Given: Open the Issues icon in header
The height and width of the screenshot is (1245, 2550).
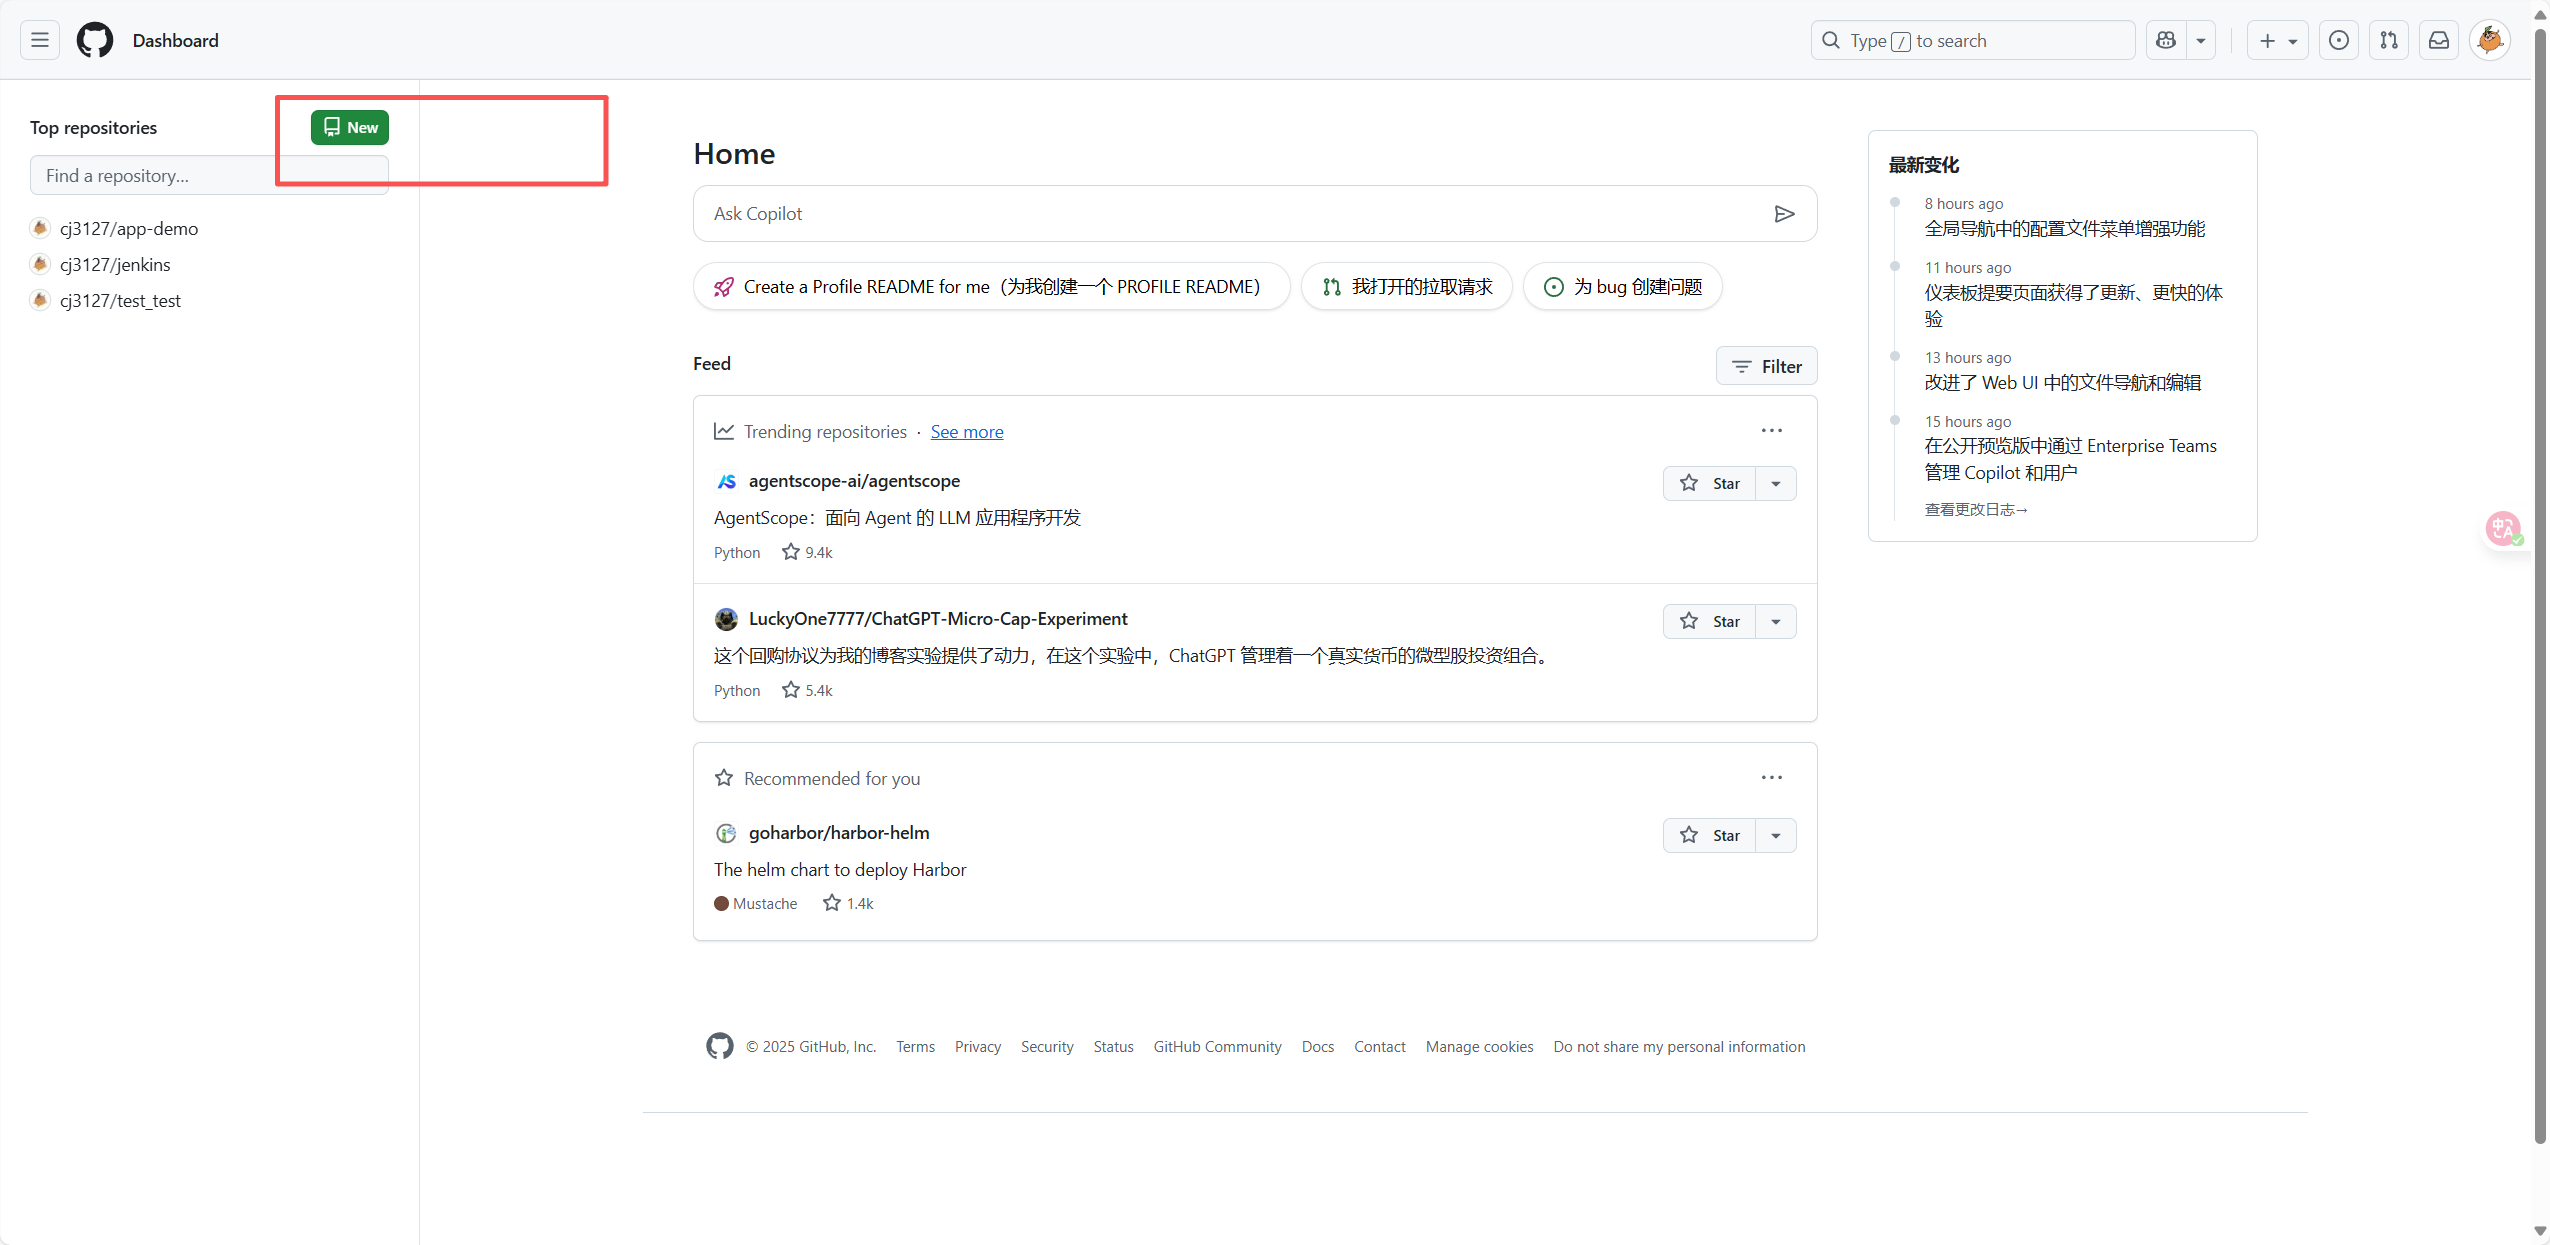Looking at the screenshot, I should click(2338, 40).
